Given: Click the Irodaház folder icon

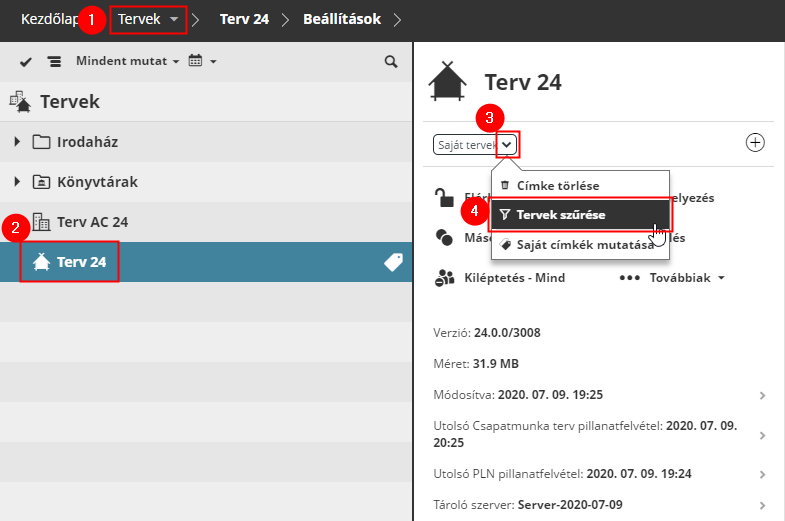Looking at the screenshot, I should click(41, 142).
